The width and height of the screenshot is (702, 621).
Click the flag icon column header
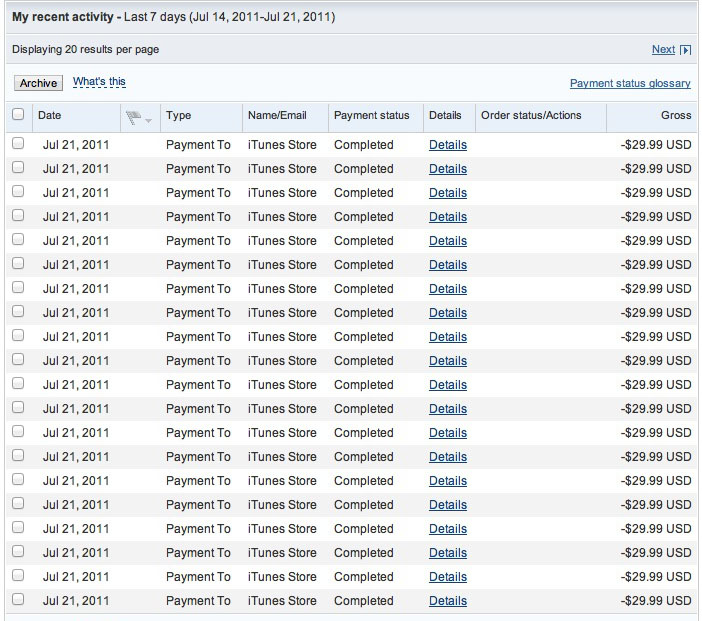(x=133, y=117)
